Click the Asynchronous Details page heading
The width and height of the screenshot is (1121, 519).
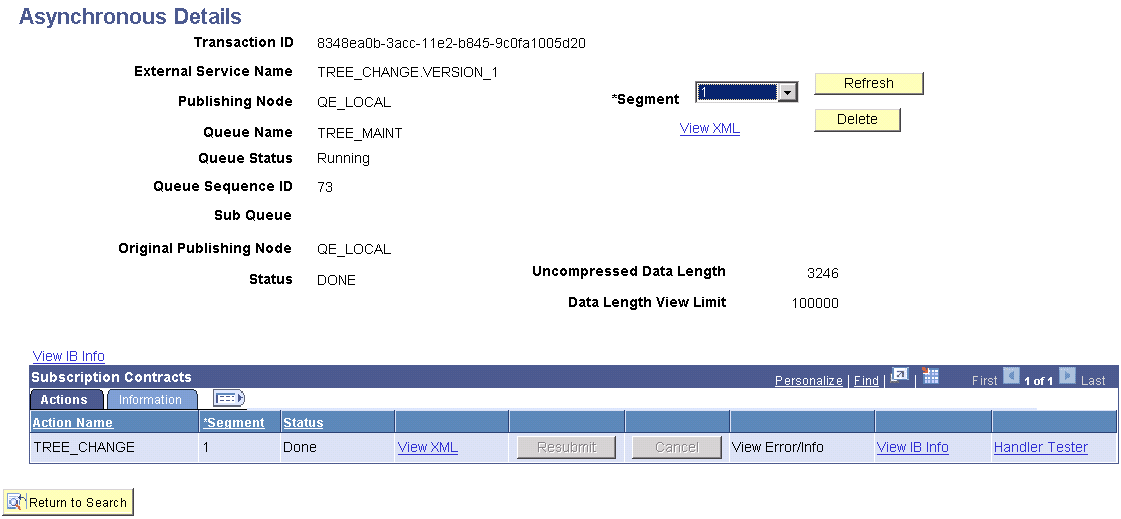point(130,16)
